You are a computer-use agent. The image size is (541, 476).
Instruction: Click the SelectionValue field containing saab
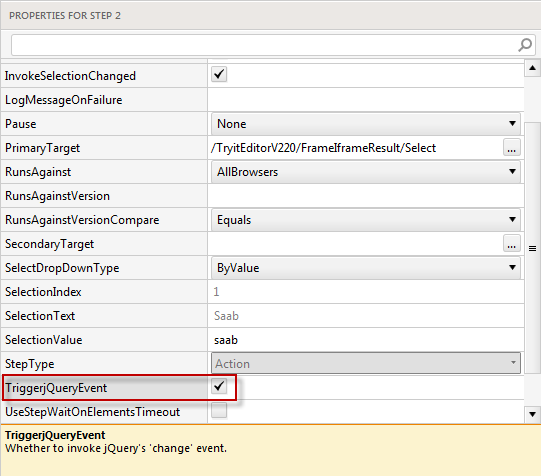(x=366, y=340)
